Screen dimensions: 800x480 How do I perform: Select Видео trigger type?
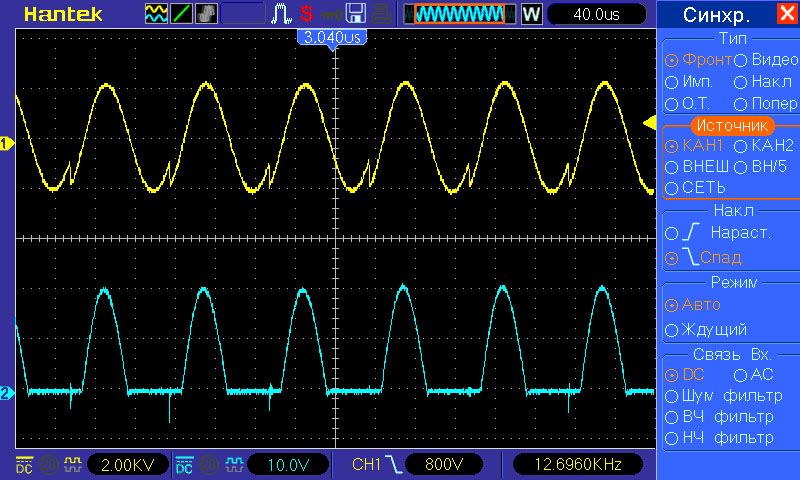[x=766, y=60]
